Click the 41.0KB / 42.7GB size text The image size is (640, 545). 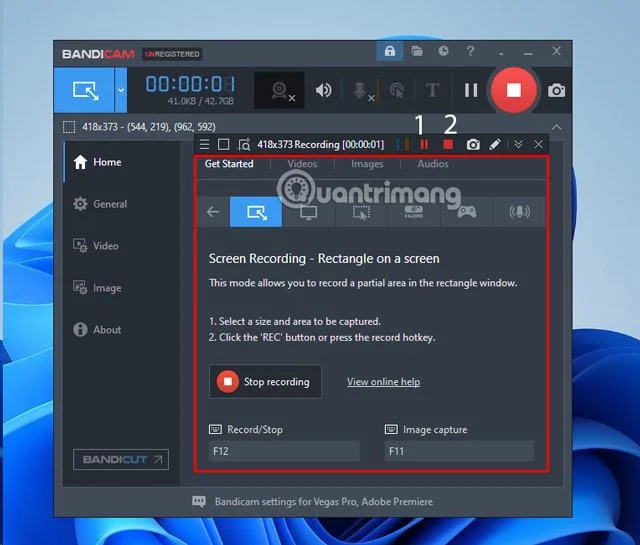tap(200, 101)
